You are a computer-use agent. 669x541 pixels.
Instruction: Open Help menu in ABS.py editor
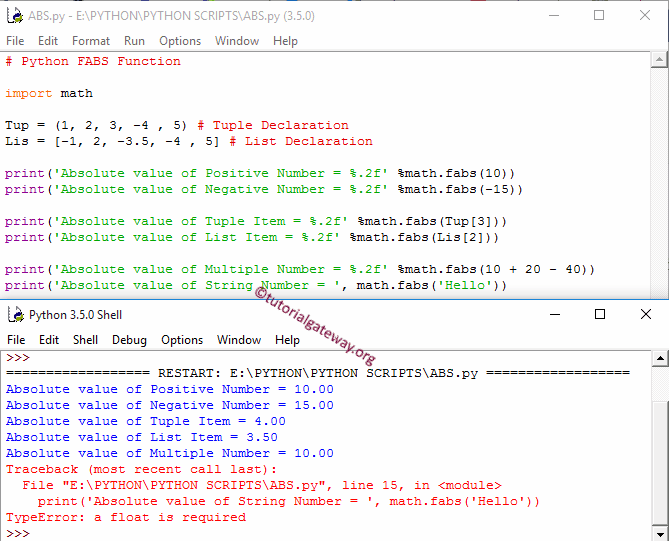click(285, 41)
